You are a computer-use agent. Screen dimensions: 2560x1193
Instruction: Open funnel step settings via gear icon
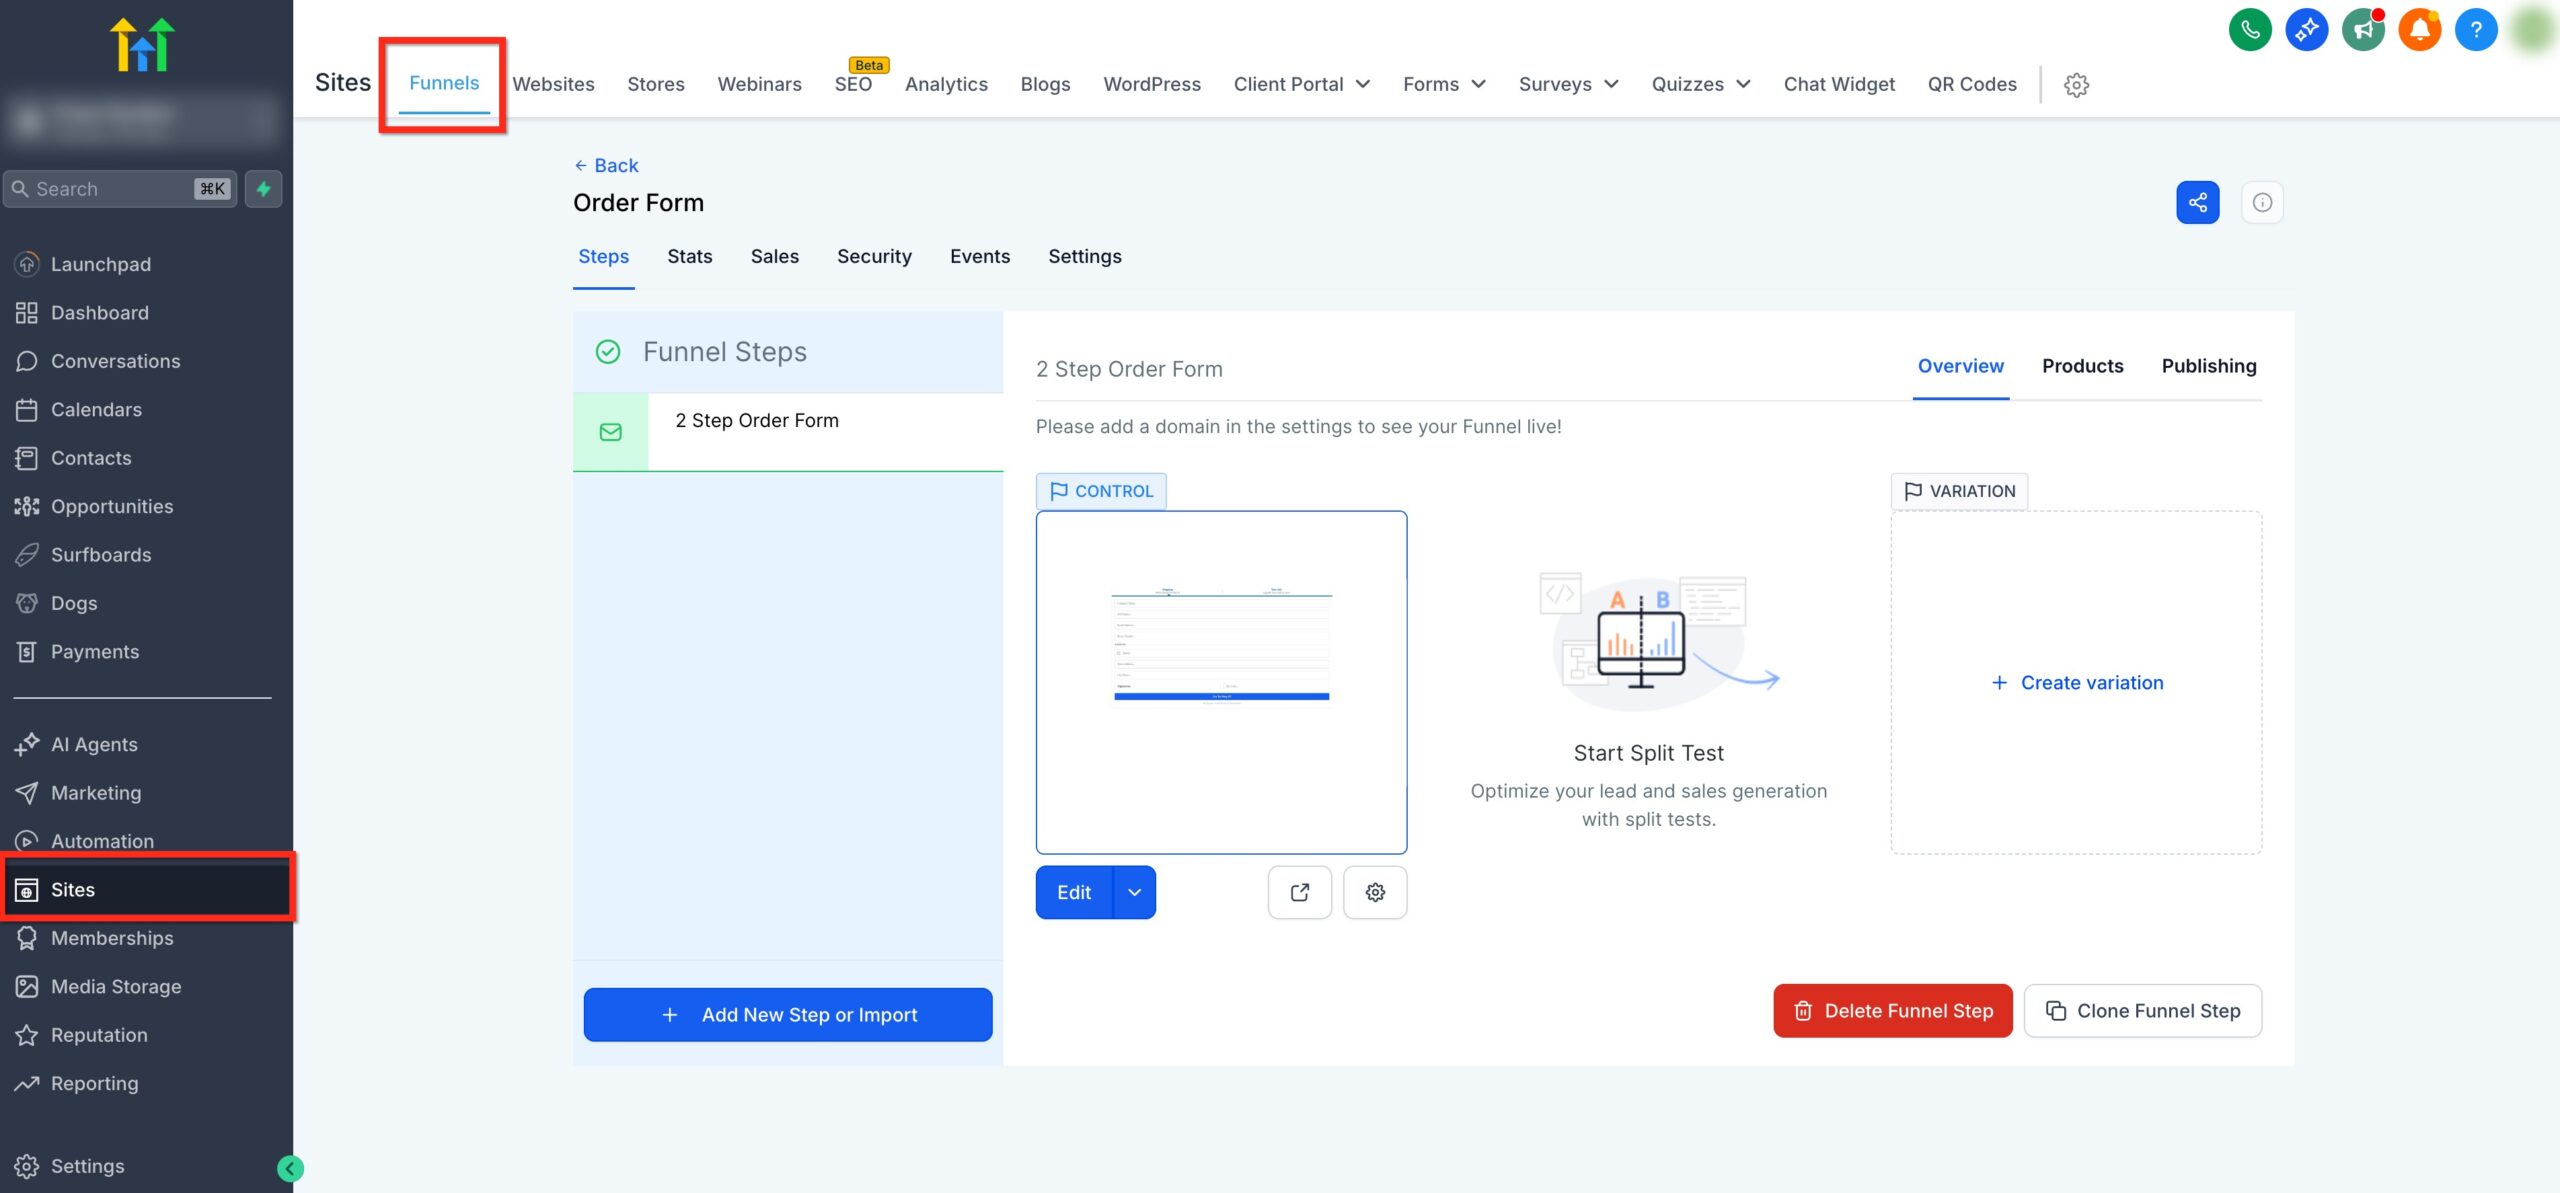[1375, 891]
